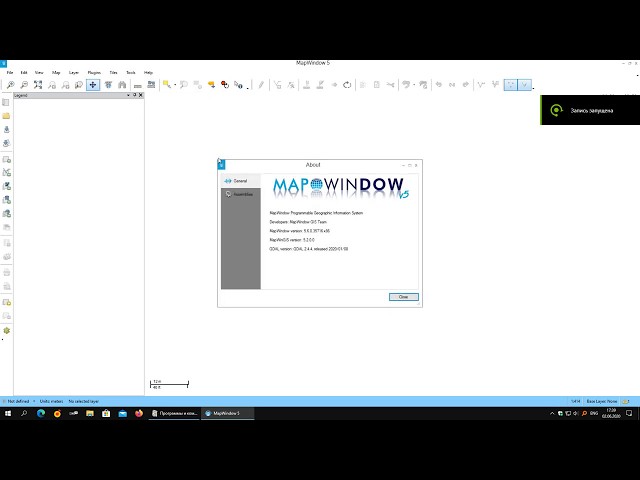Image resolution: width=640 pixels, height=480 pixels.
Task: Click the 'GDAL version' text line
Action: [309, 249]
